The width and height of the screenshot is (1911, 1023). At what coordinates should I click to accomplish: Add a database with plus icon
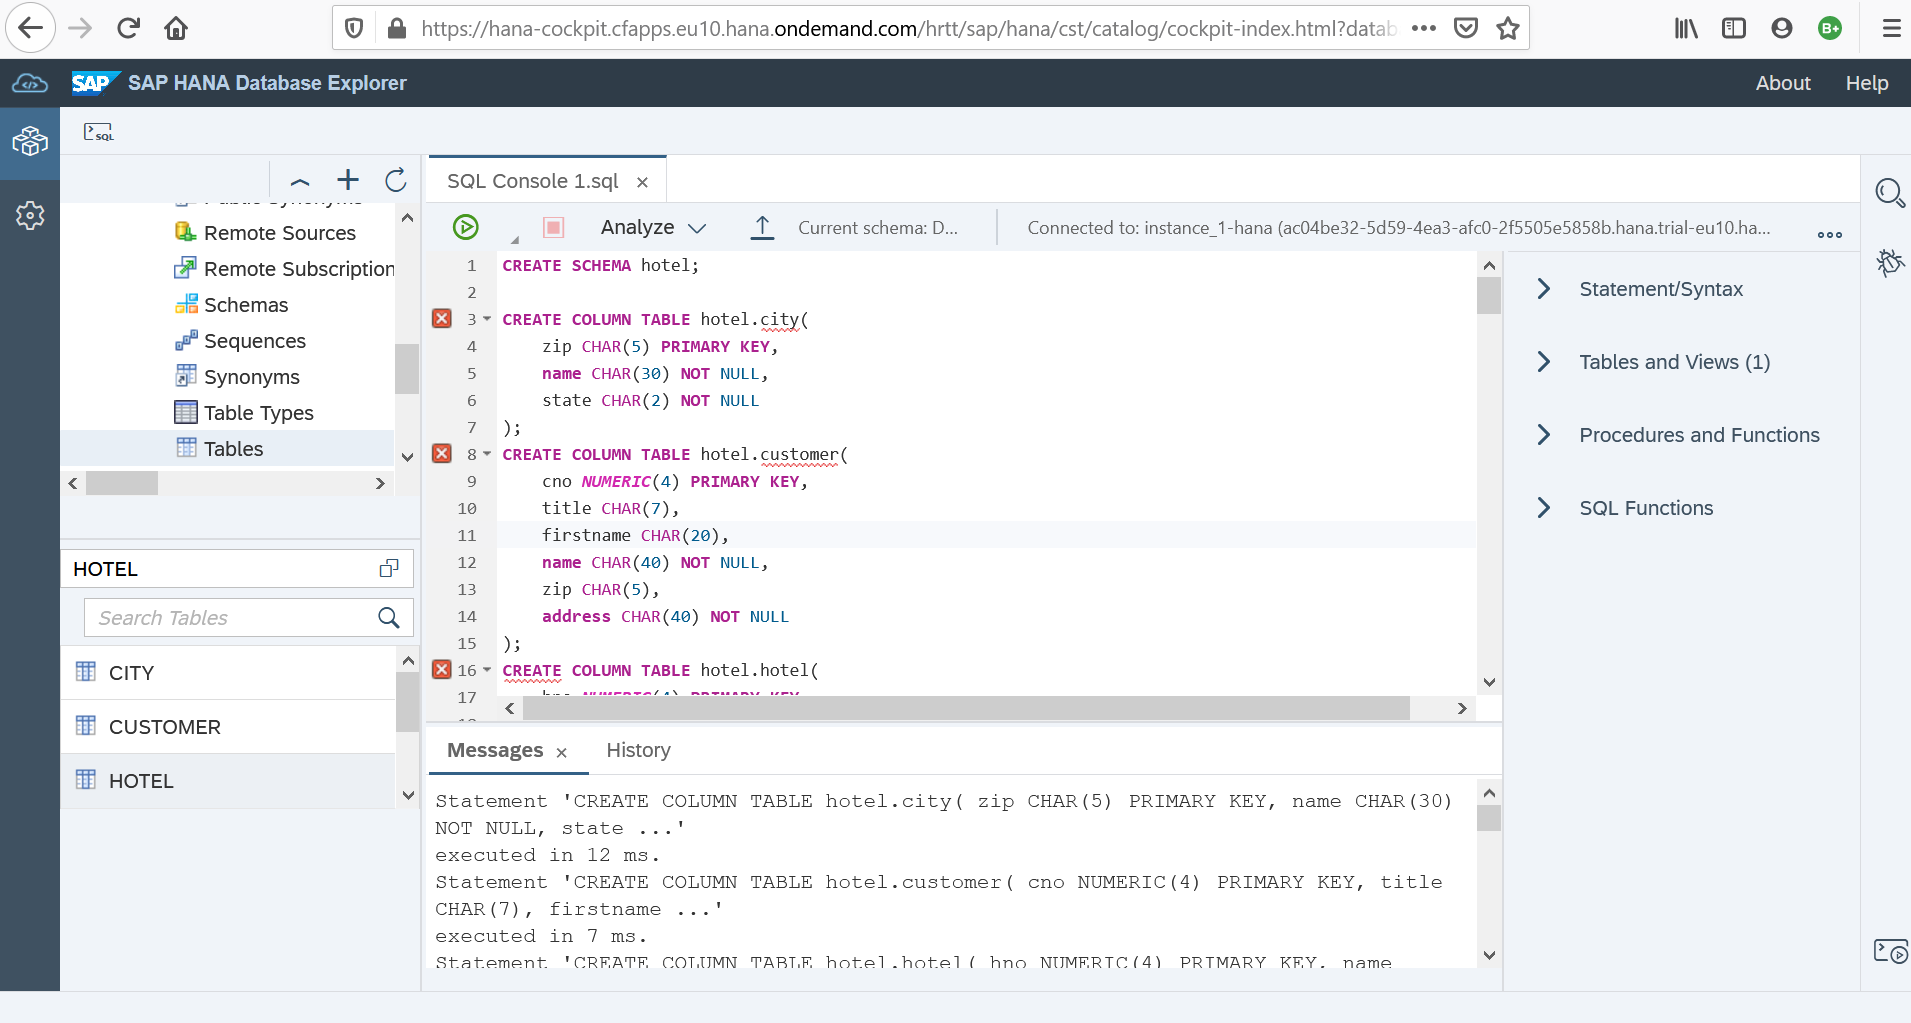tap(348, 180)
